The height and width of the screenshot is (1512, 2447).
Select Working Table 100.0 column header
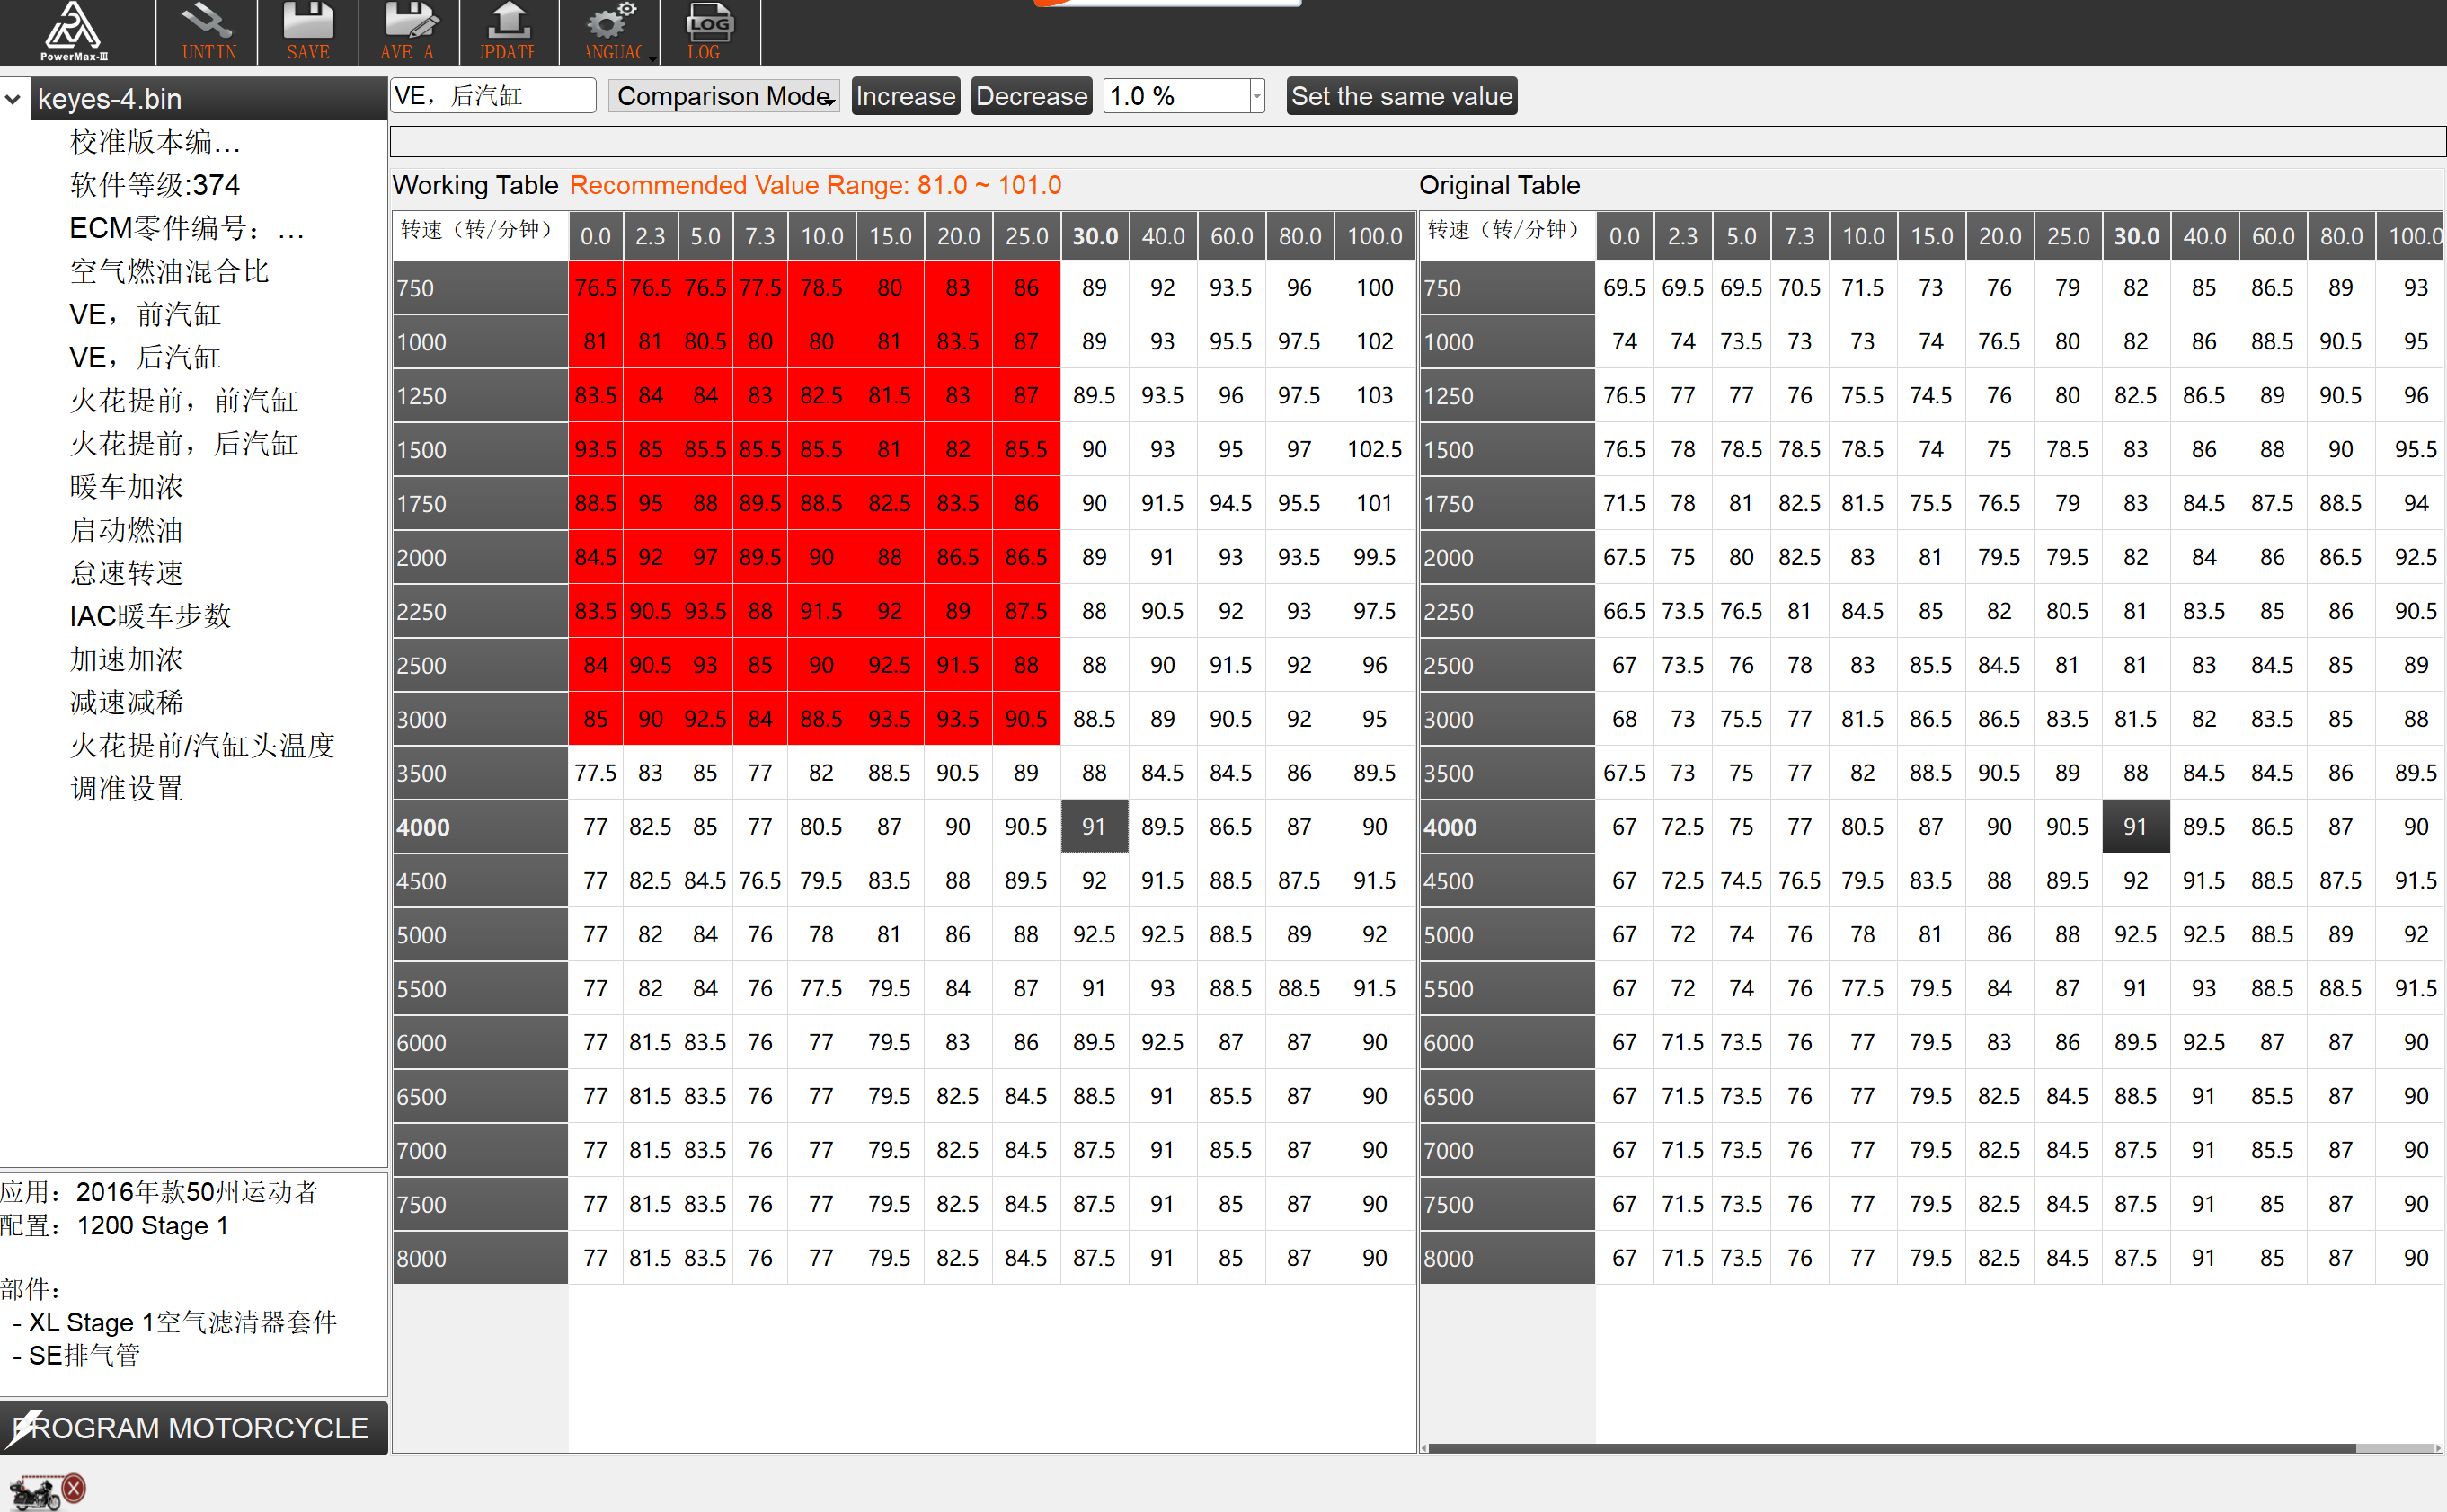[1374, 236]
